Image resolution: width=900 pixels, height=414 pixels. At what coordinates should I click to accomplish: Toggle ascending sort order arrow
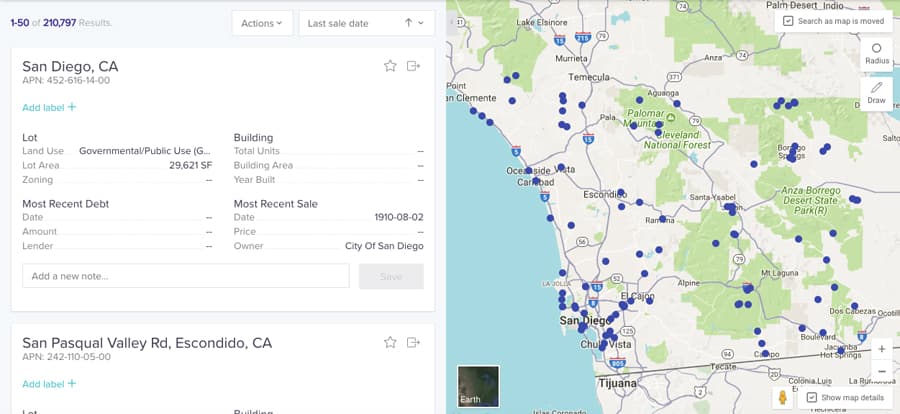point(408,23)
